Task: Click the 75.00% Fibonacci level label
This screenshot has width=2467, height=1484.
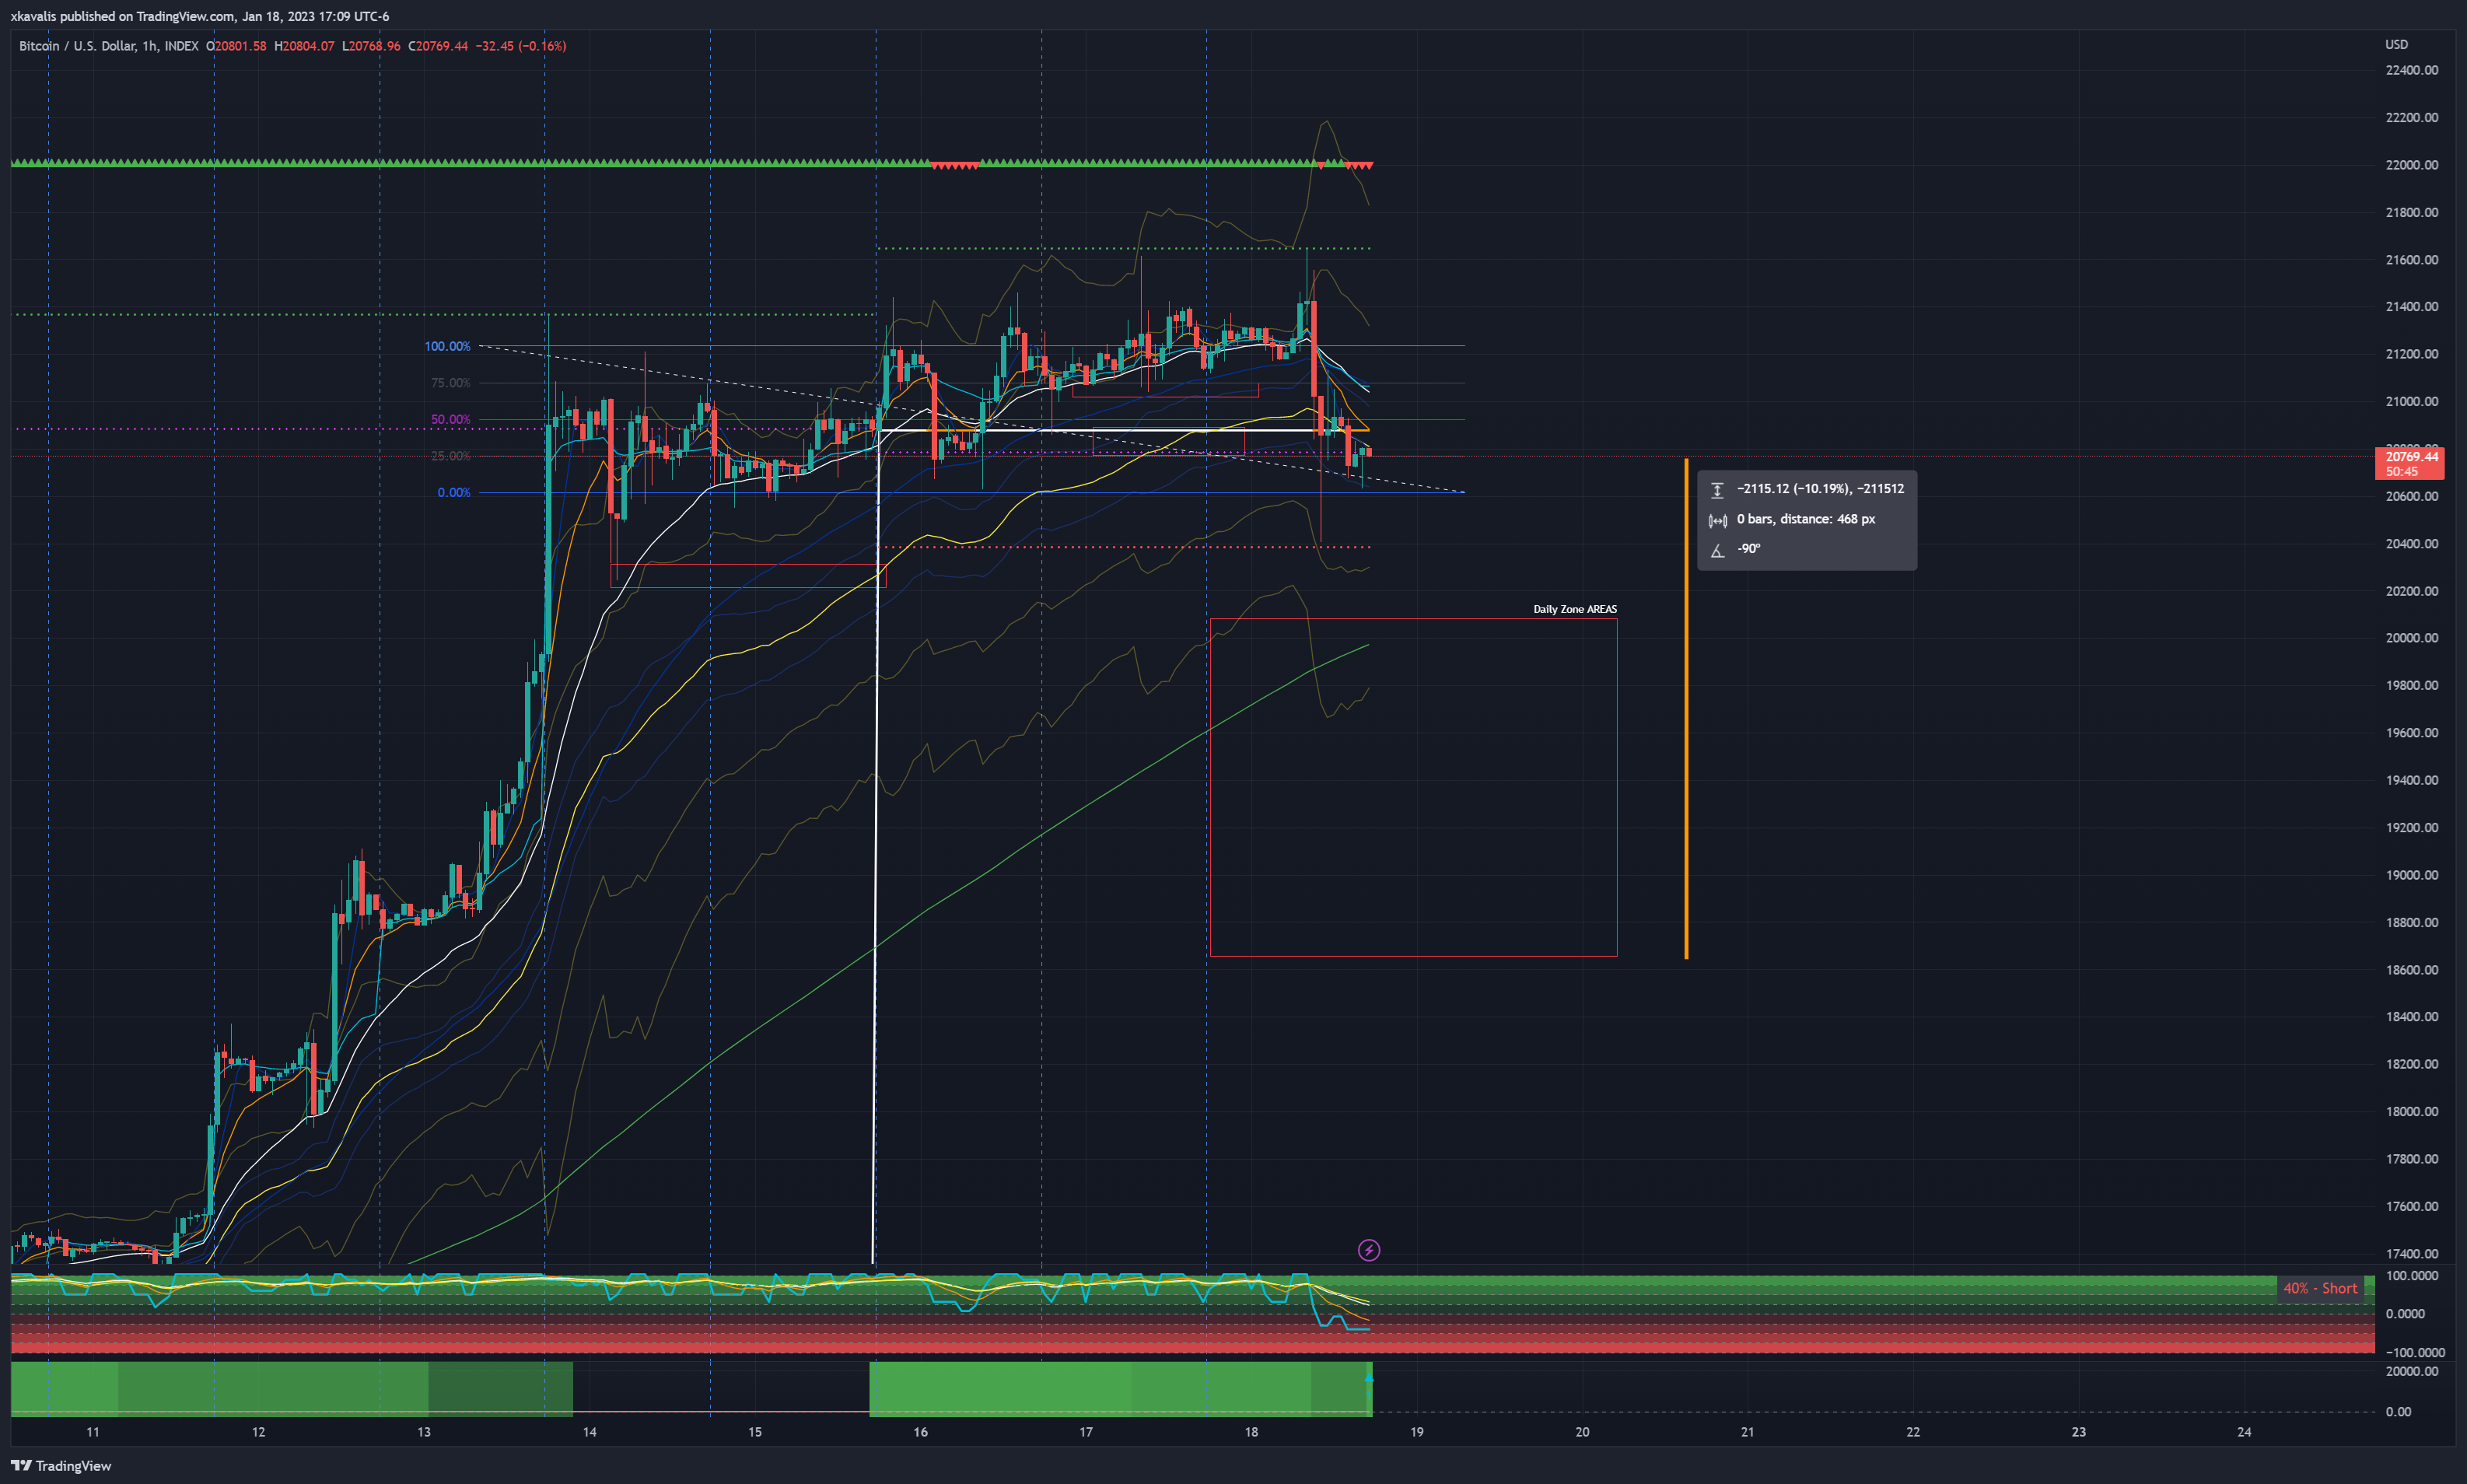Action: [x=450, y=383]
